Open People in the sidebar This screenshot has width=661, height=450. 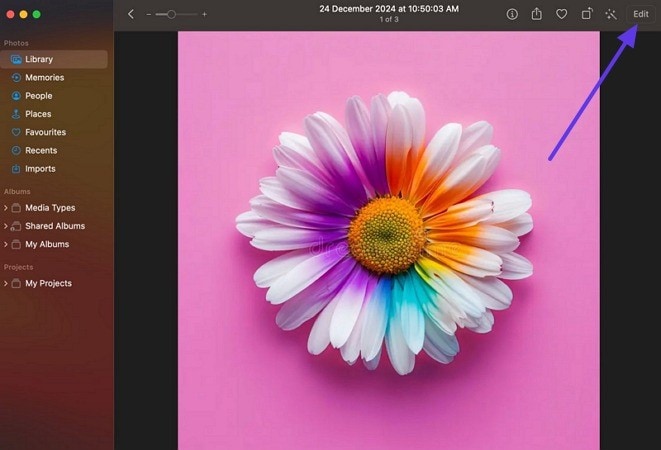tap(39, 96)
